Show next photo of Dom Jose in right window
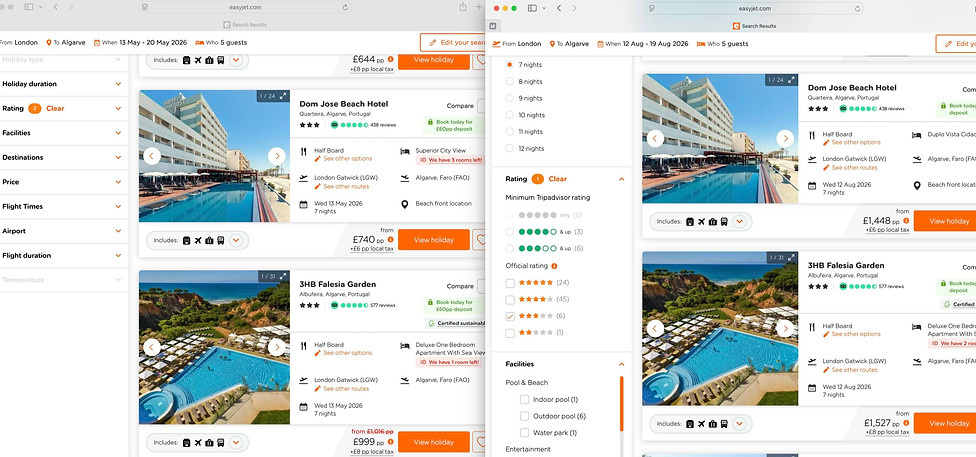The width and height of the screenshot is (976, 457). tap(786, 138)
